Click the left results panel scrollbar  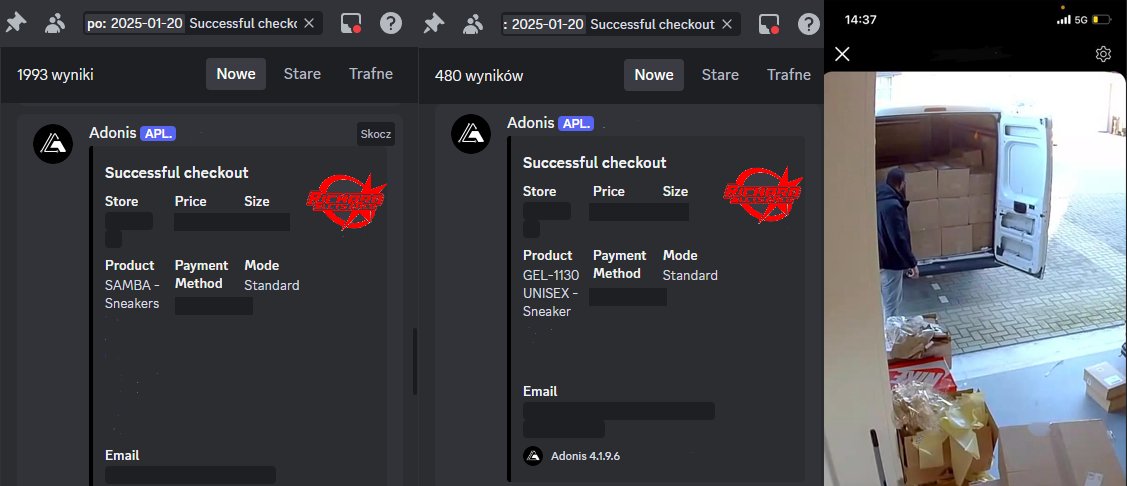point(414,362)
